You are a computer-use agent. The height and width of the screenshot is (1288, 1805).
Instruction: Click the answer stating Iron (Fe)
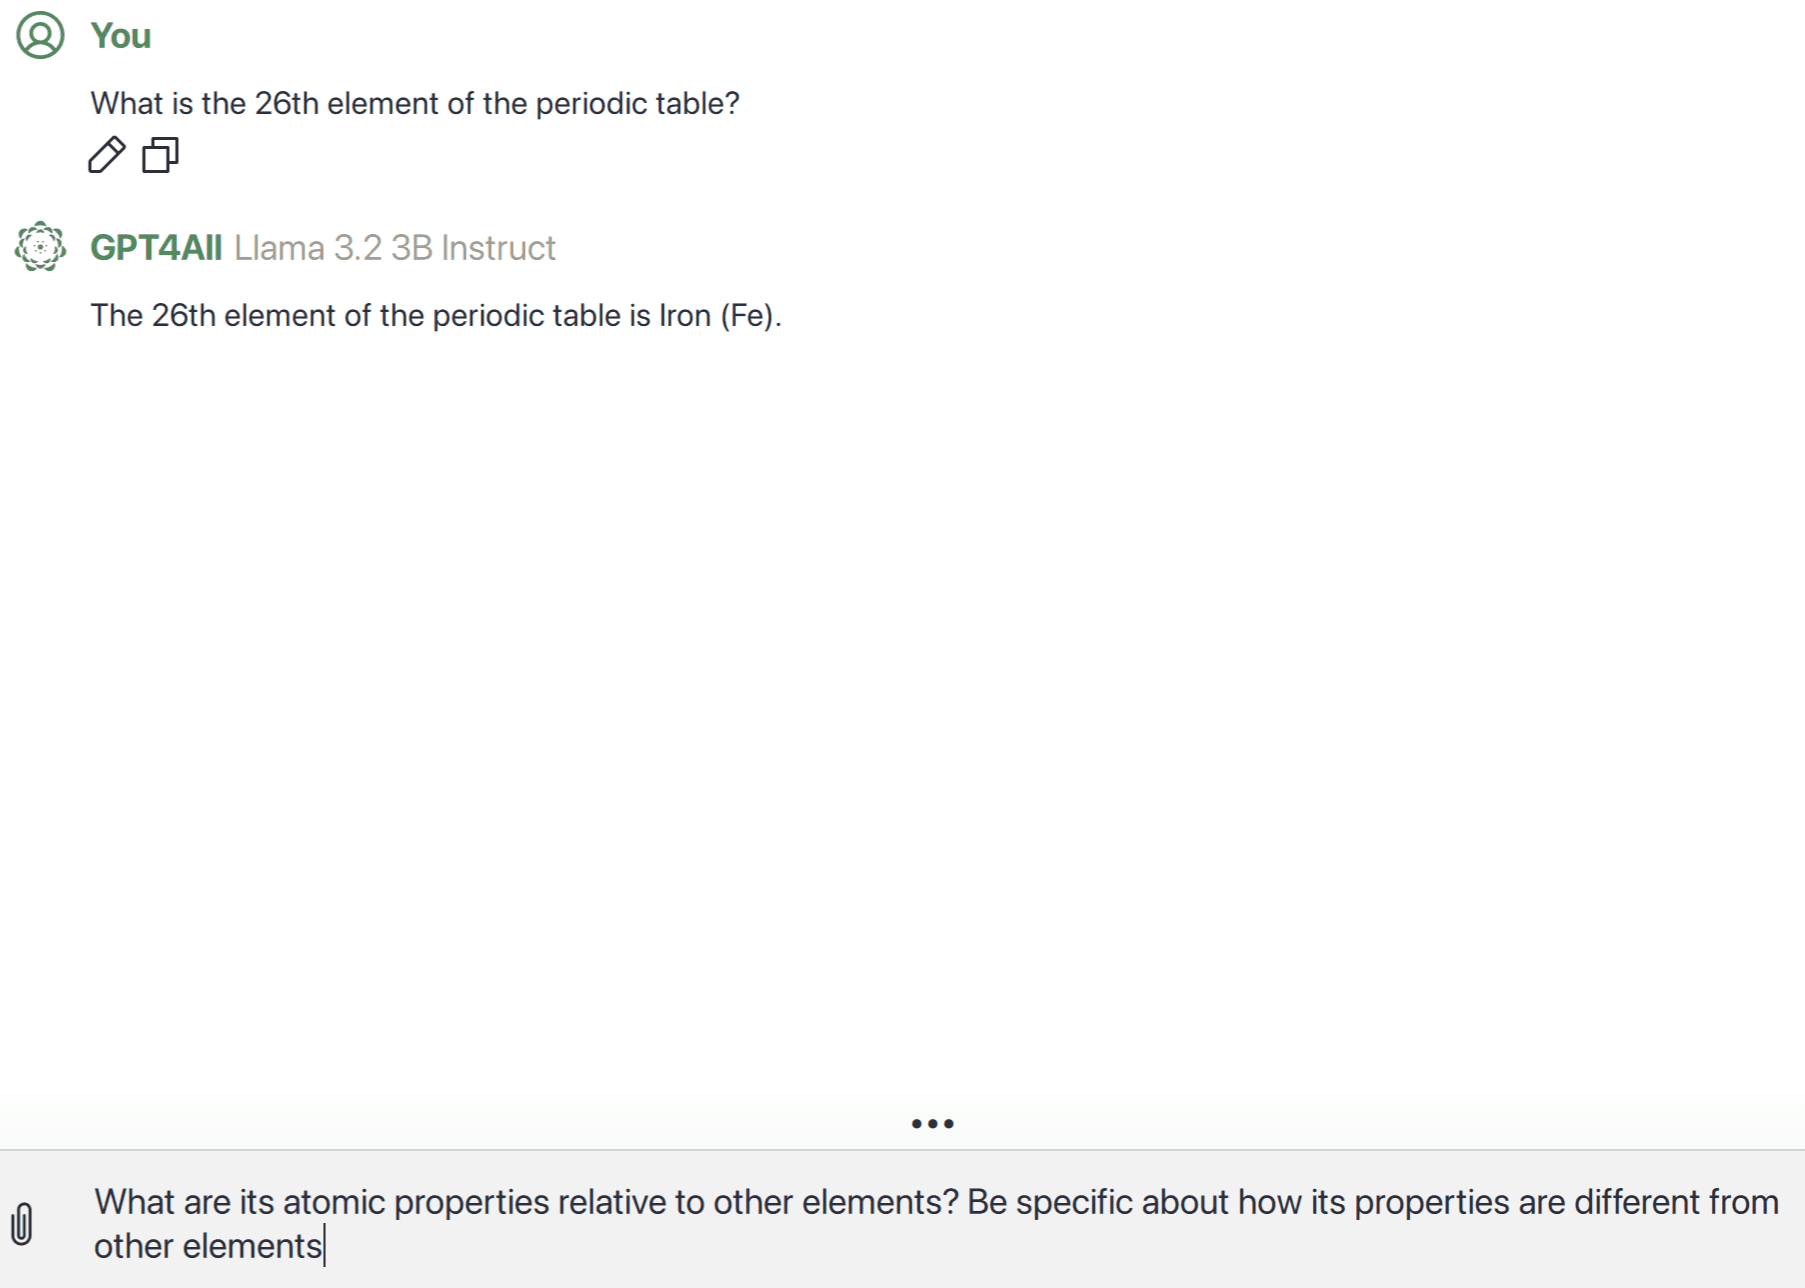click(x=435, y=315)
